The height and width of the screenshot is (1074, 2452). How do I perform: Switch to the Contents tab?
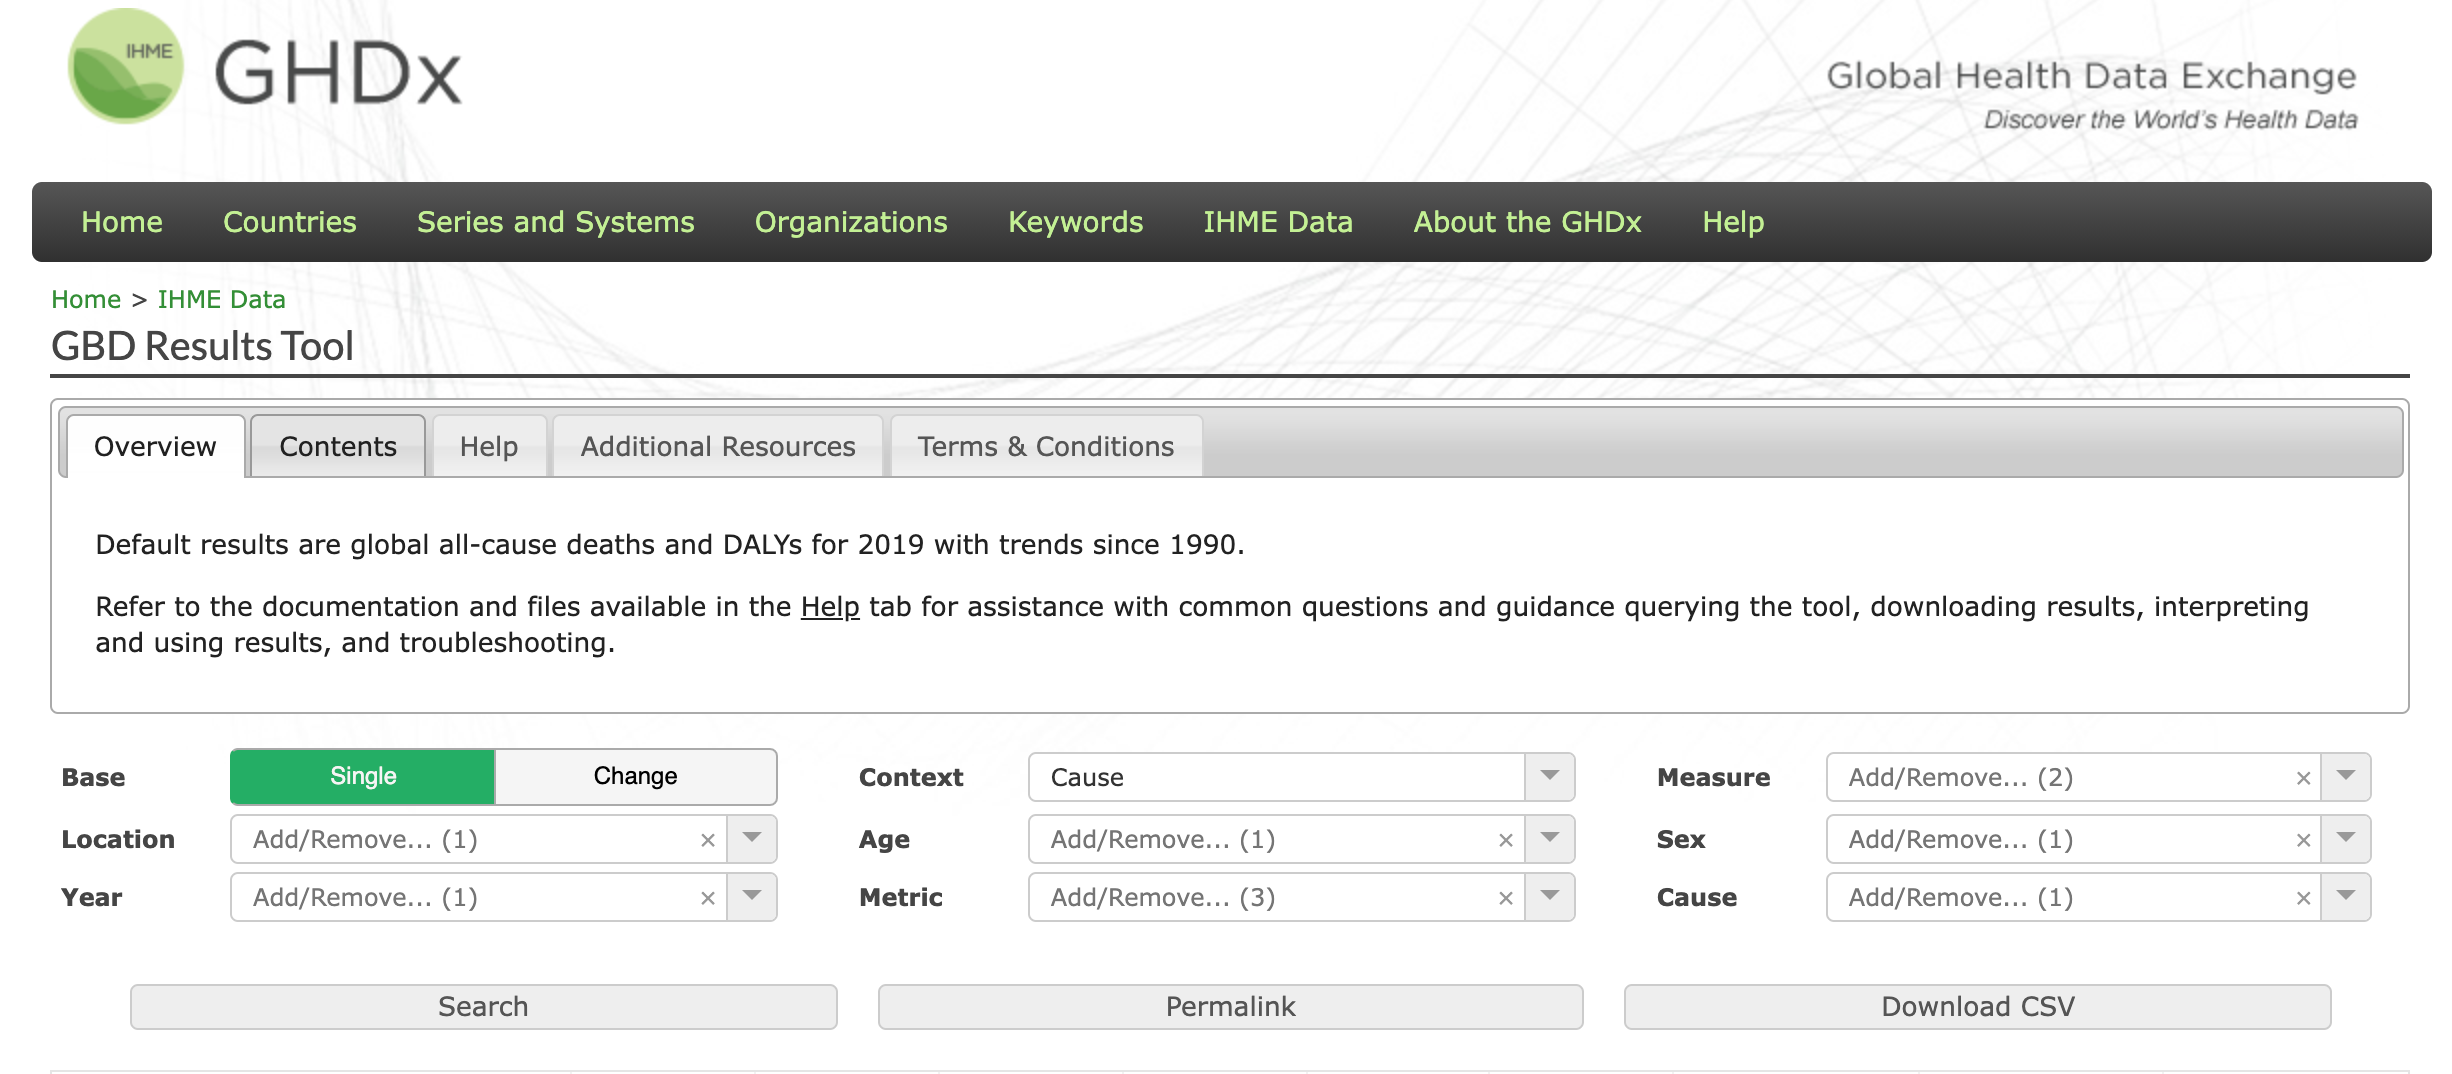(338, 447)
